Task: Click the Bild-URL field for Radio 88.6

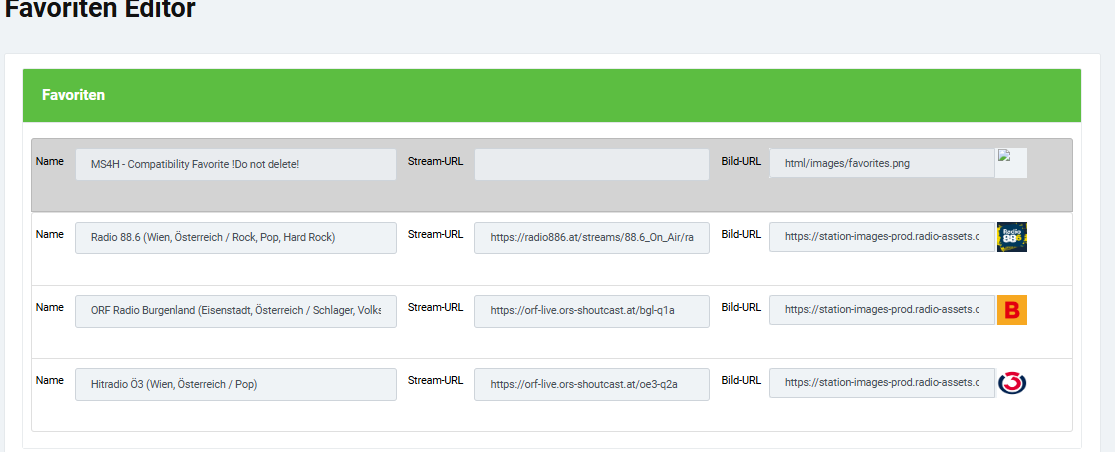Action: pos(882,237)
